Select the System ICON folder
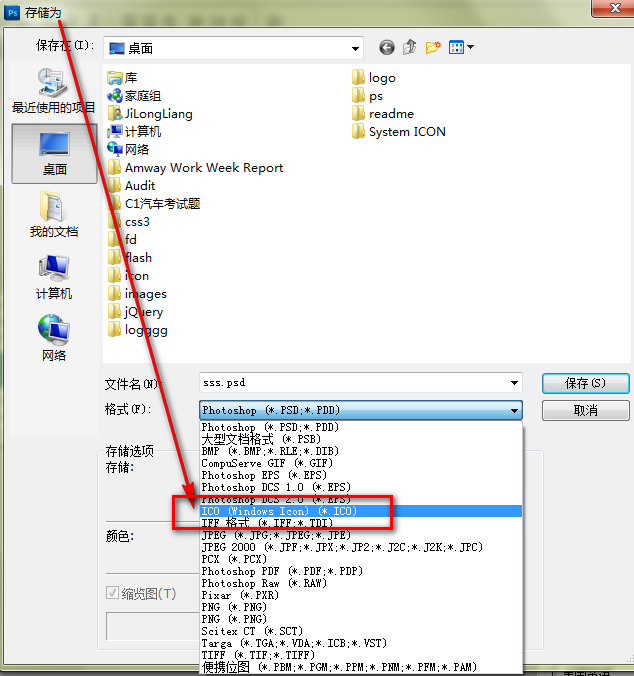 click(399, 132)
